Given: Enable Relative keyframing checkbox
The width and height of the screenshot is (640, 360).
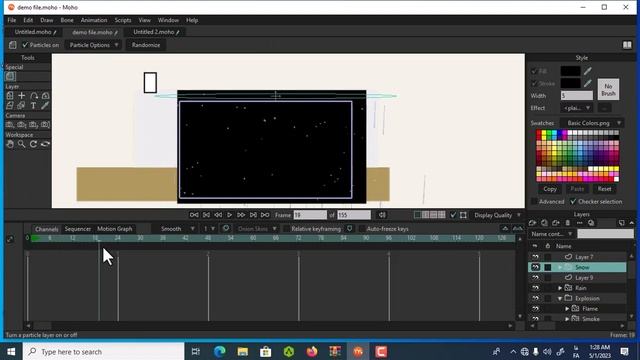Looking at the screenshot, I should click(286, 229).
